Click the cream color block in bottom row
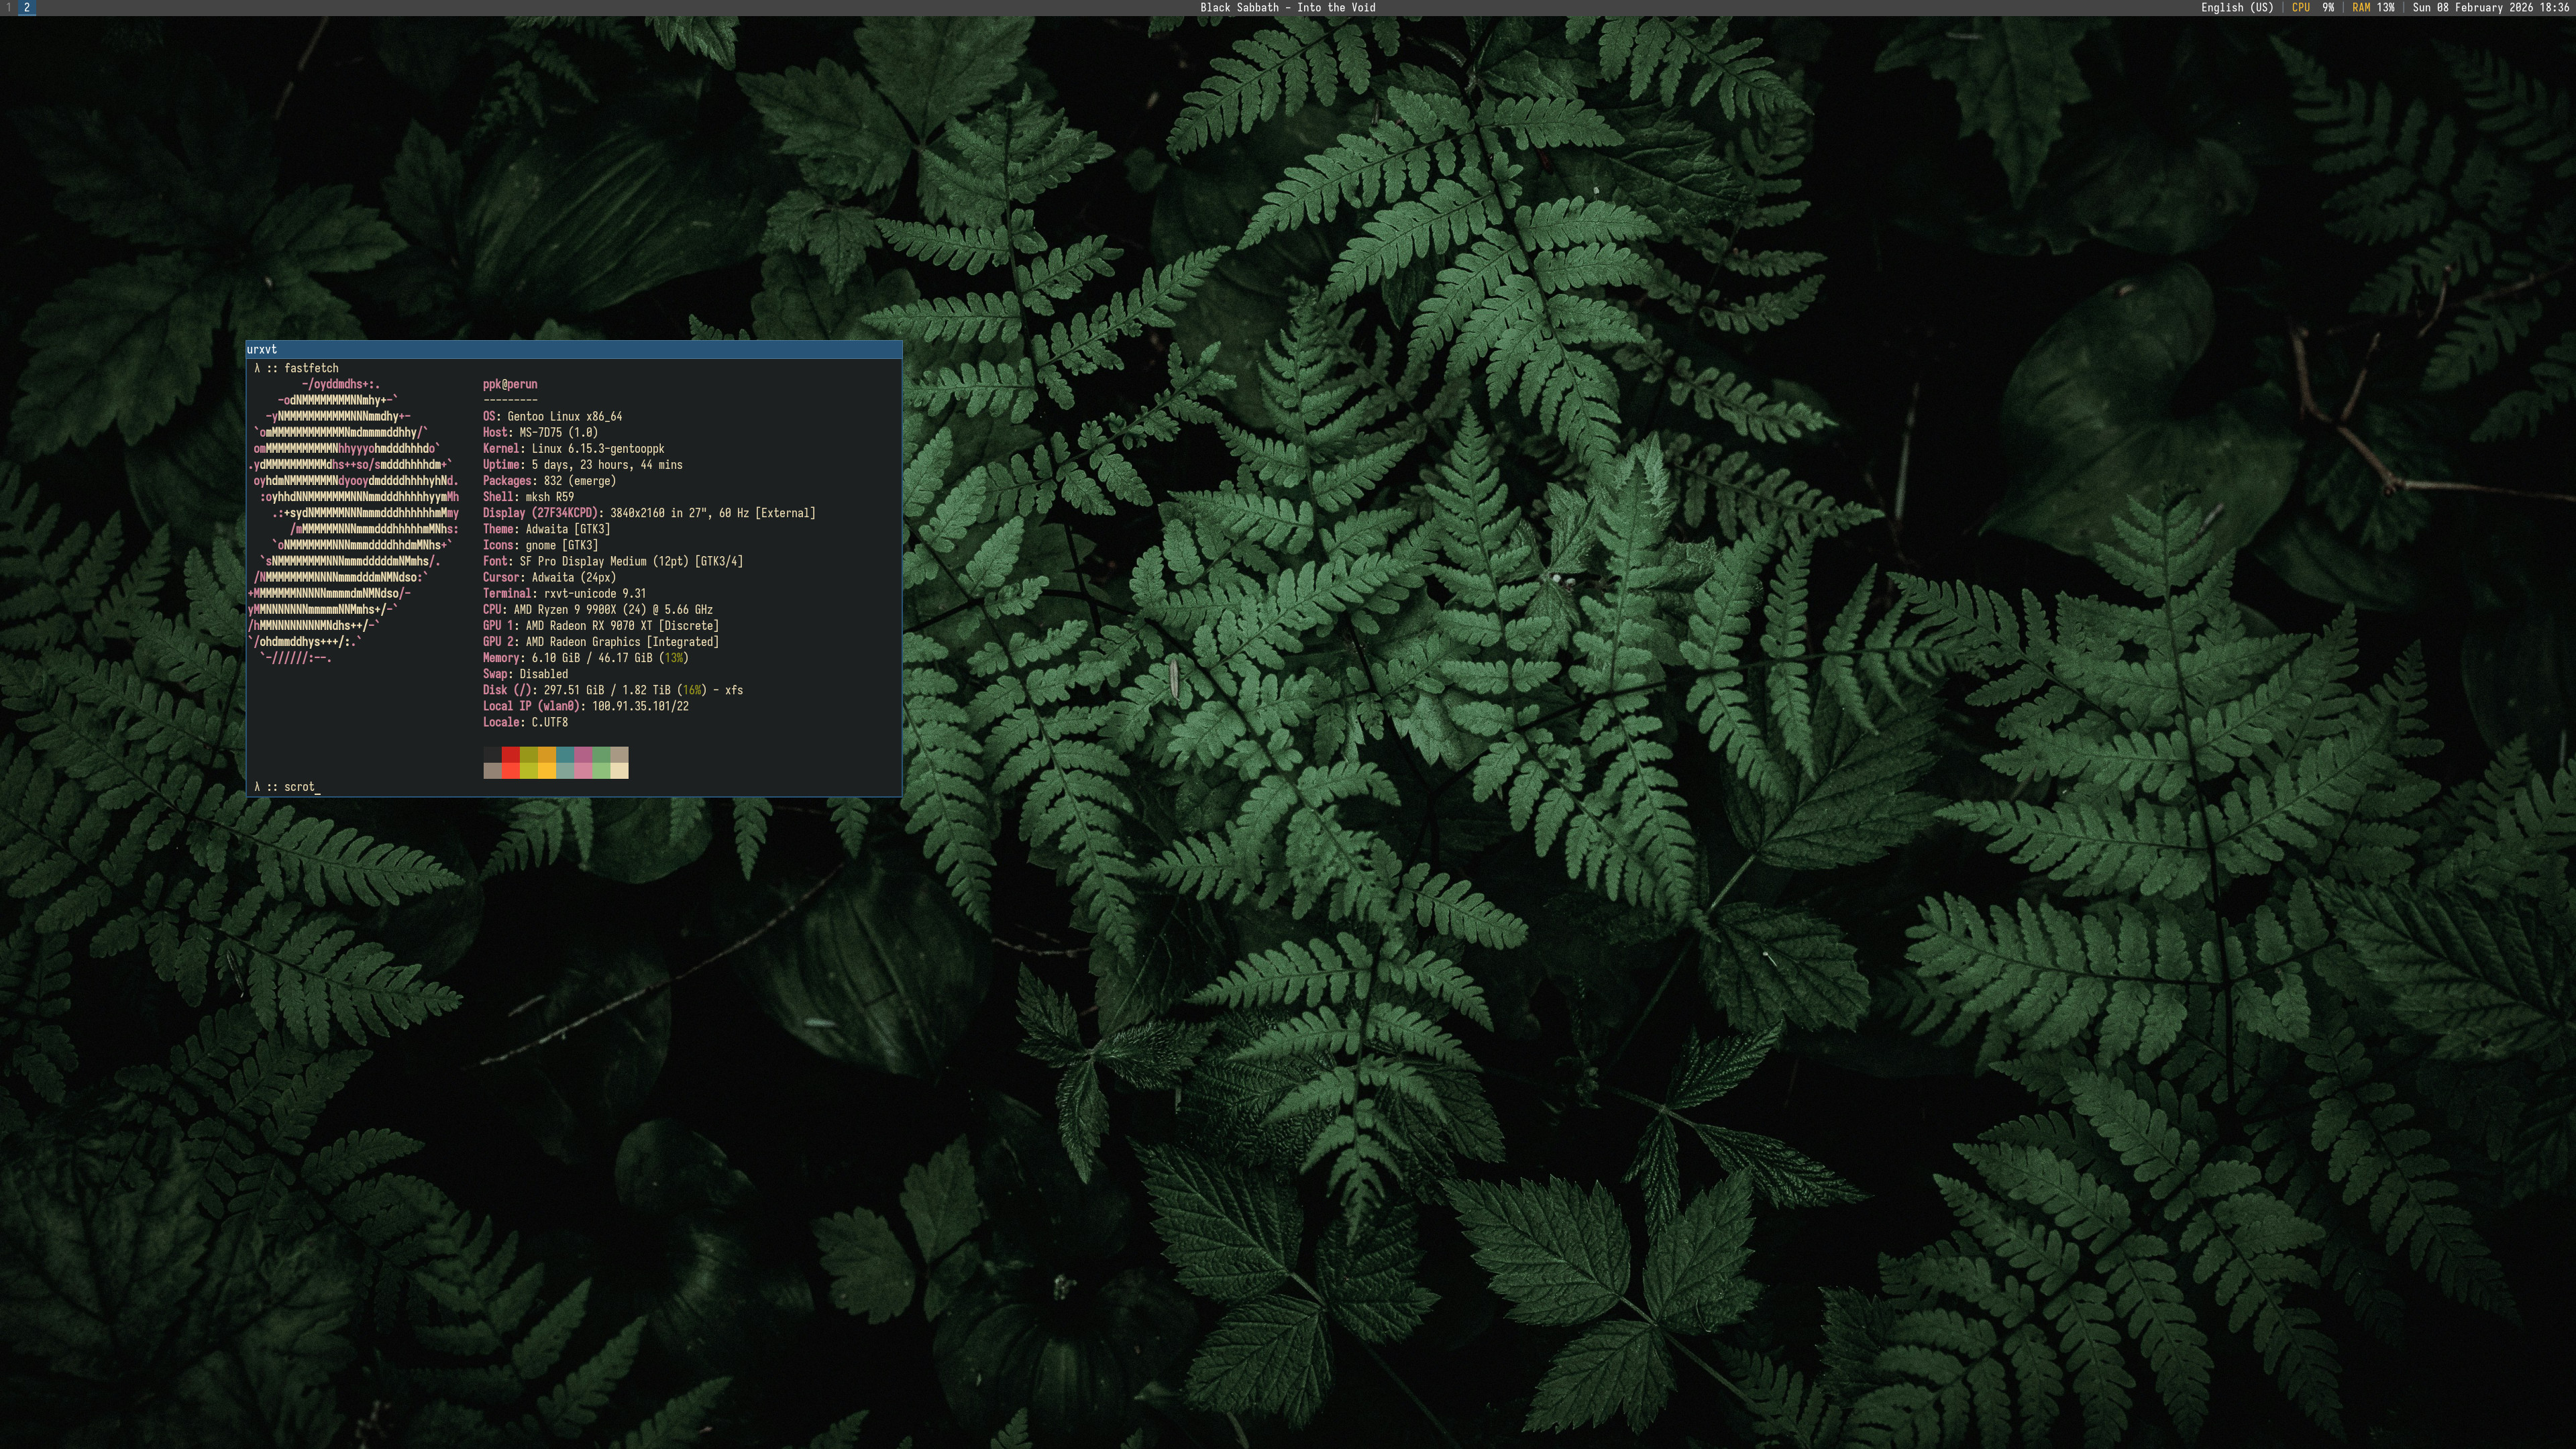The height and width of the screenshot is (1449, 2576). click(619, 770)
